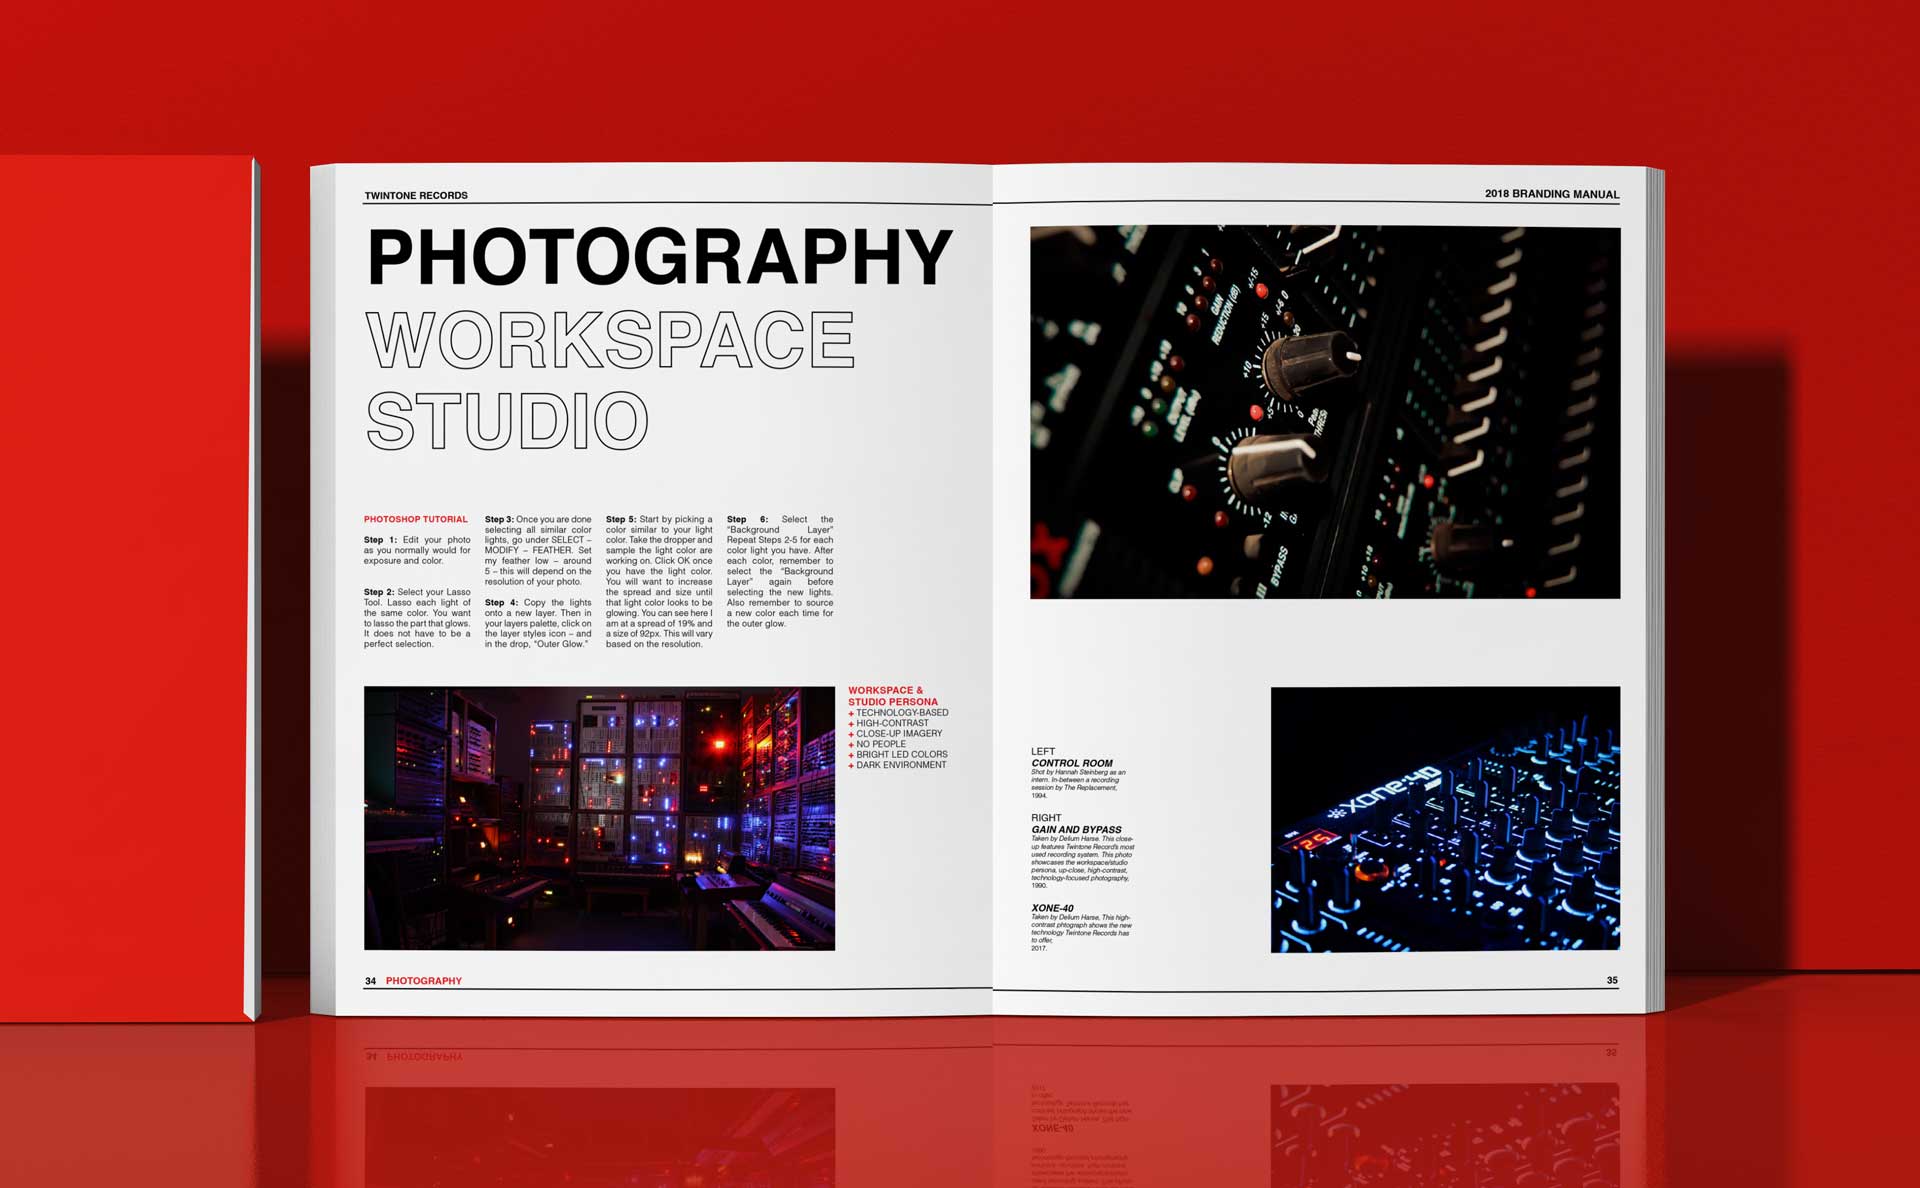
Task: Click page number 35
Action: [x=1612, y=980]
